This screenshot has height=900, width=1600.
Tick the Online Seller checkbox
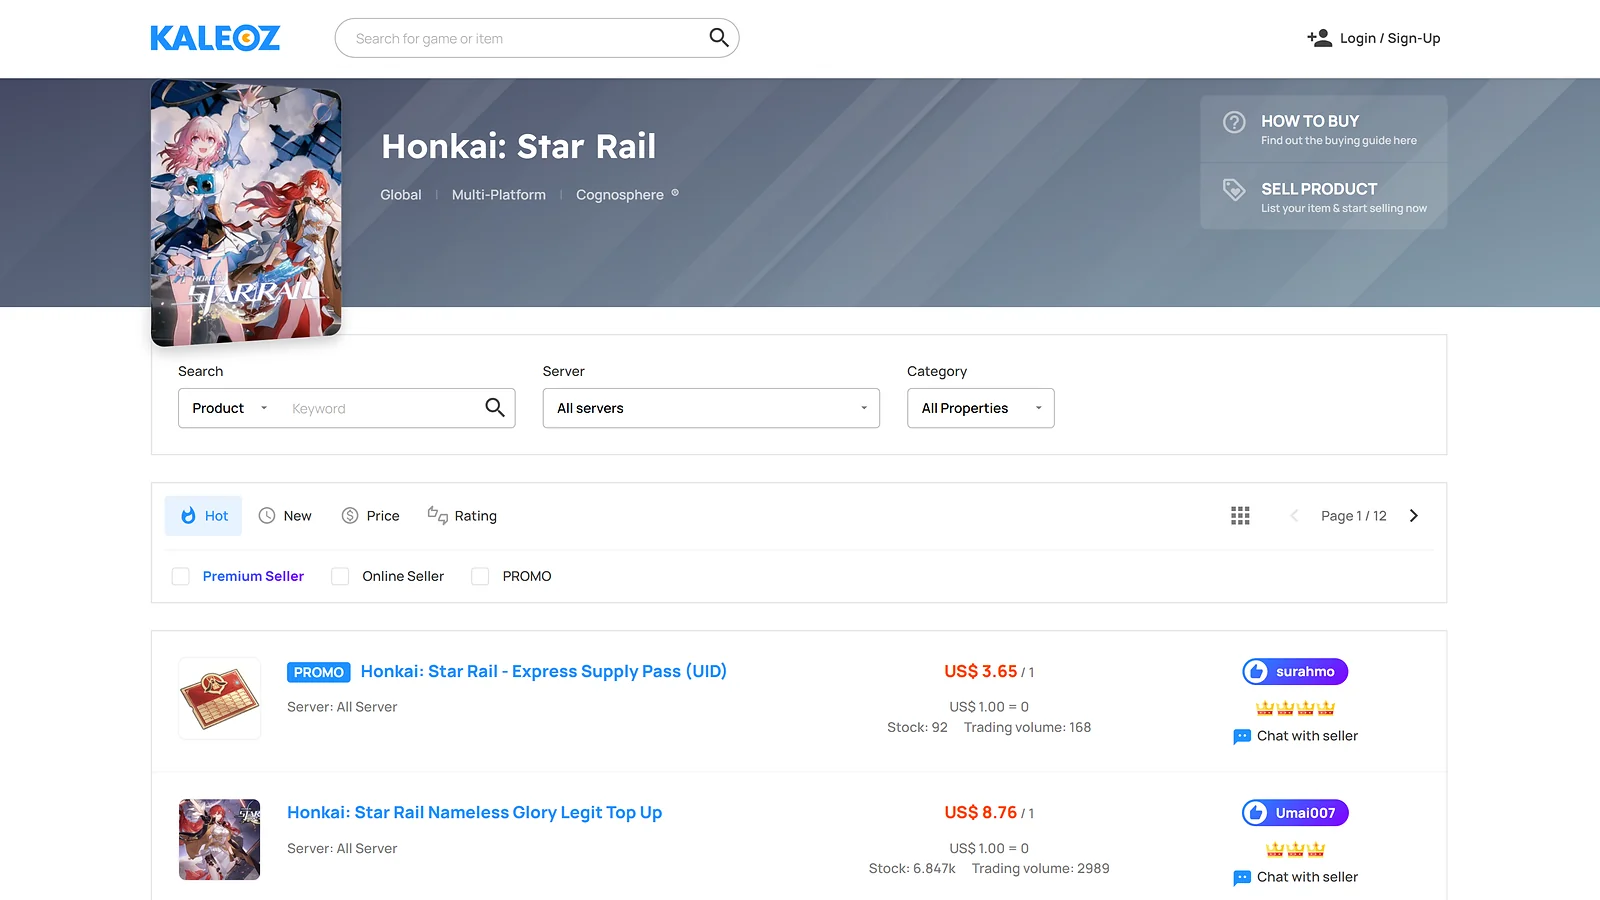[340, 576]
